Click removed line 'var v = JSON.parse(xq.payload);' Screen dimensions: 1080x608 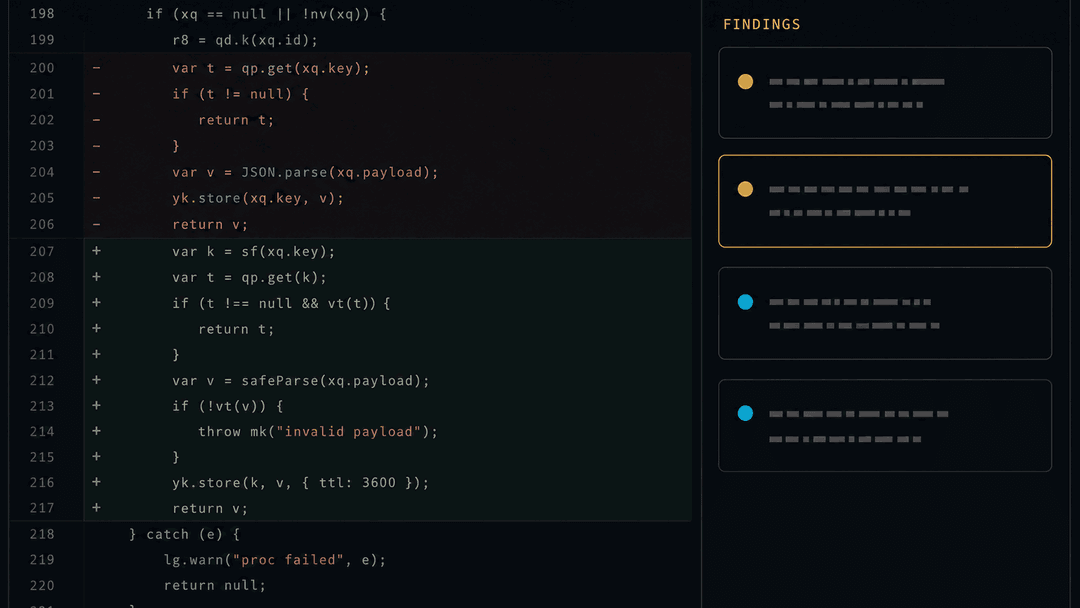[x=305, y=172]
